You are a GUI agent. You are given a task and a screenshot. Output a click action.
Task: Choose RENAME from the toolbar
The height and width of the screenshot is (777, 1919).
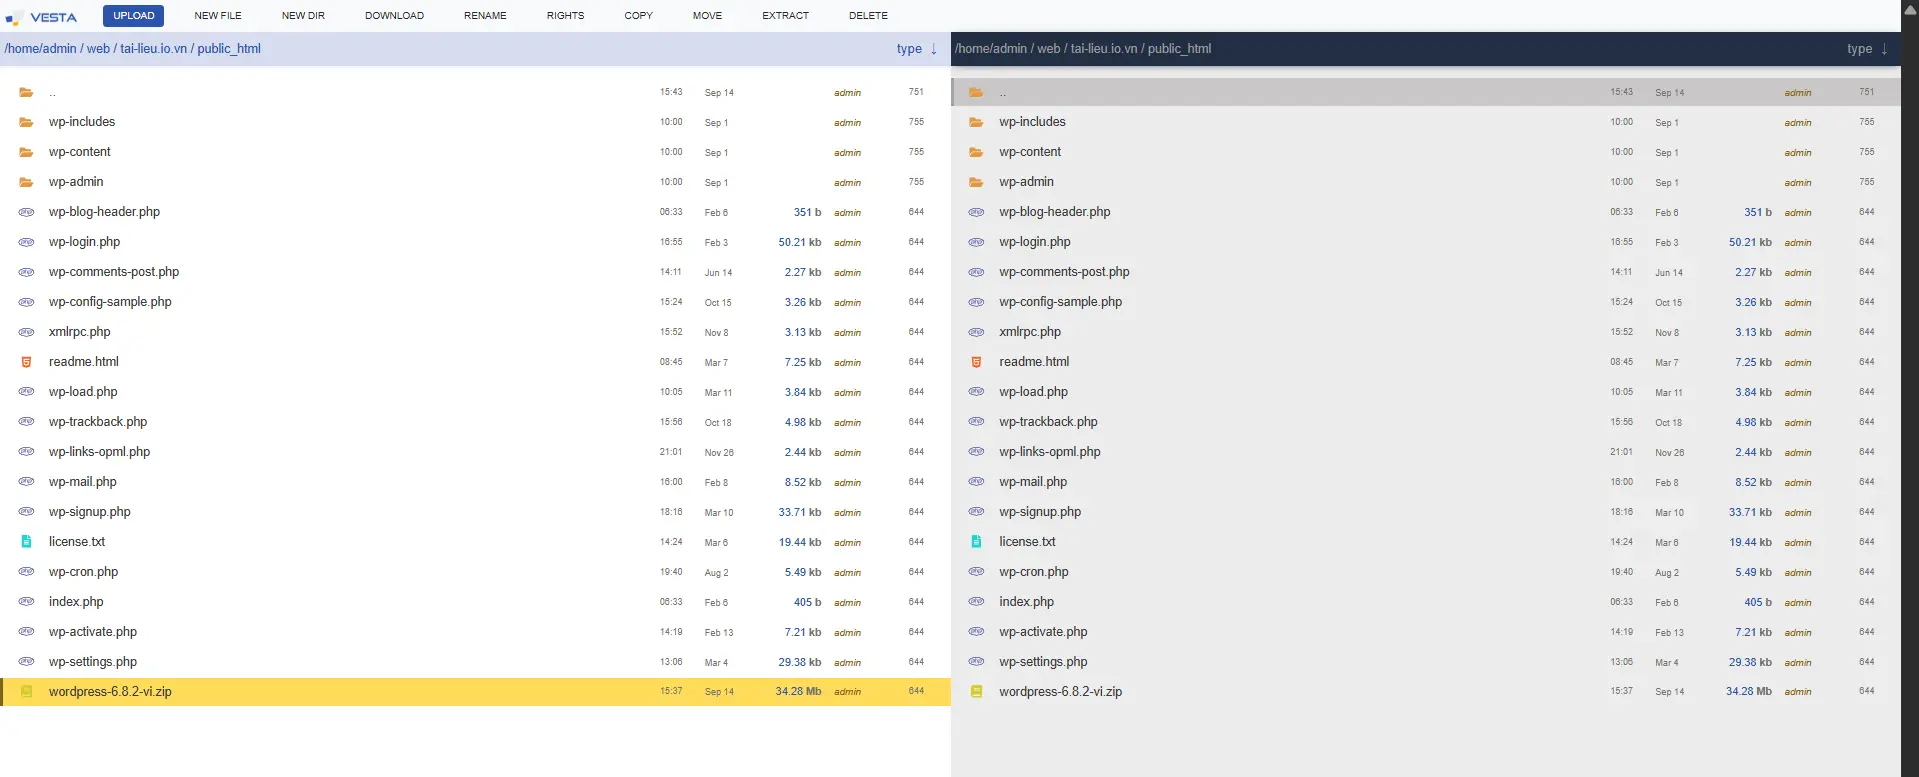485,16
